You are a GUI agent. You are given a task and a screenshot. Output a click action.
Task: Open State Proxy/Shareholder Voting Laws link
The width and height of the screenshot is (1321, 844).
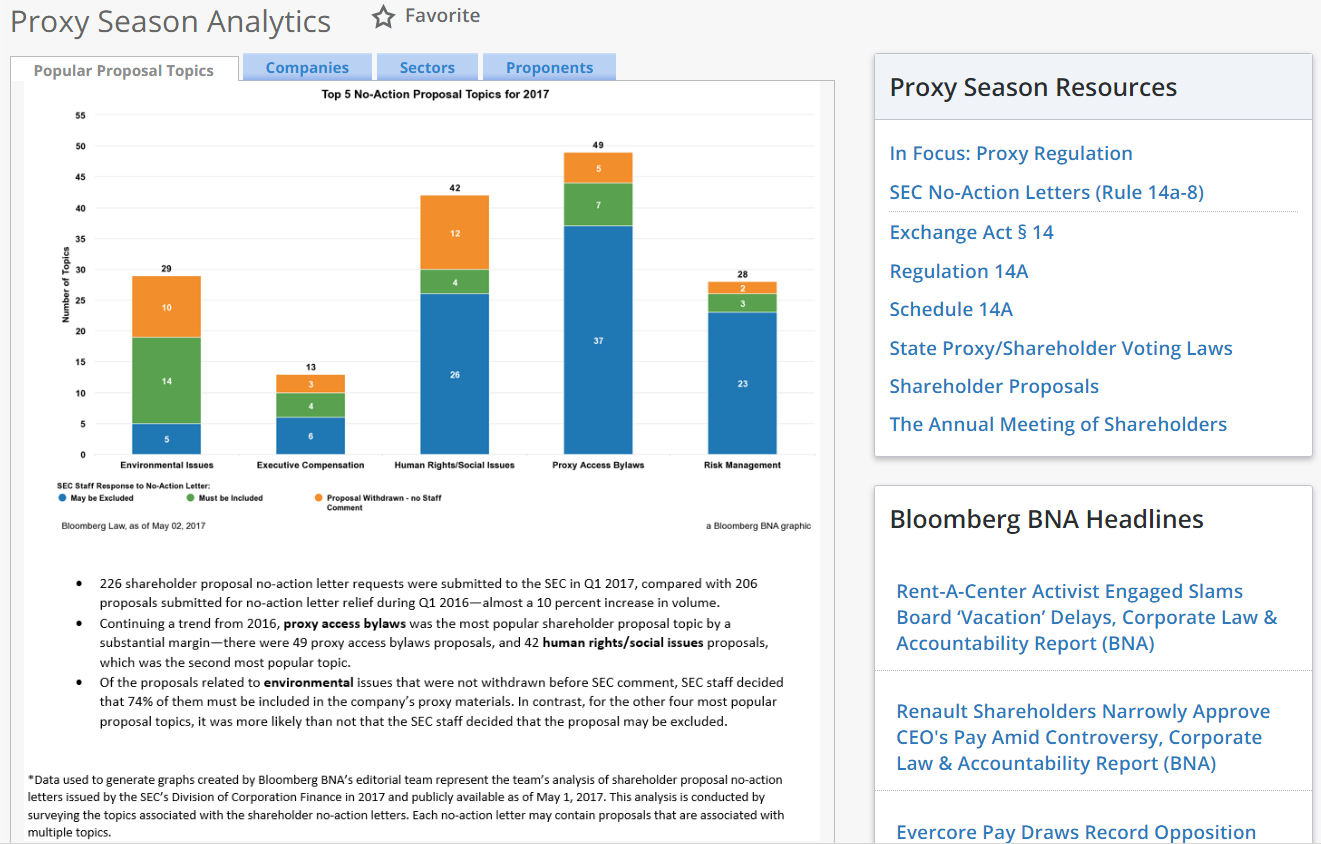[x=1060, y=348]
